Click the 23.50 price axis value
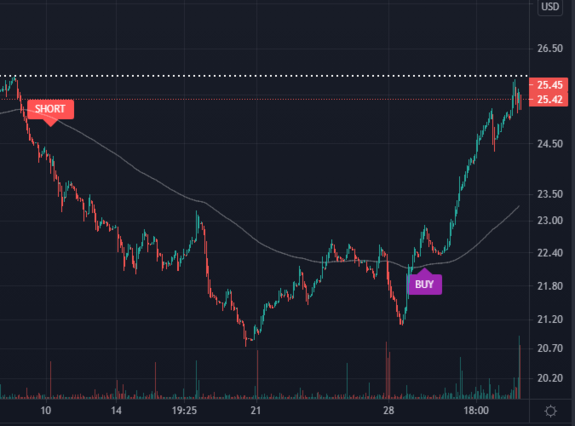Image resolution: width=575 pixels, height=426 pixels. tap(550, 194)
